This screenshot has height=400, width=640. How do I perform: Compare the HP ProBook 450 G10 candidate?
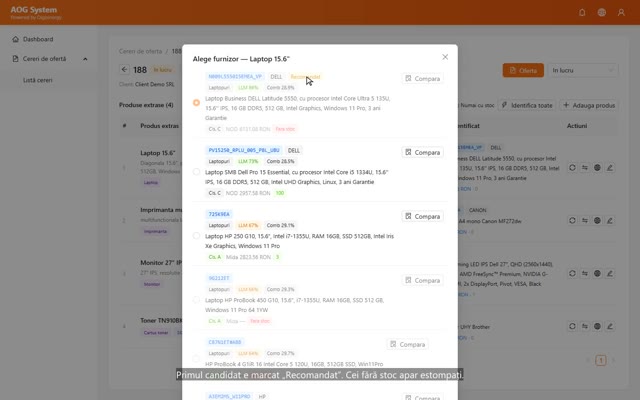tap(422, 280)
